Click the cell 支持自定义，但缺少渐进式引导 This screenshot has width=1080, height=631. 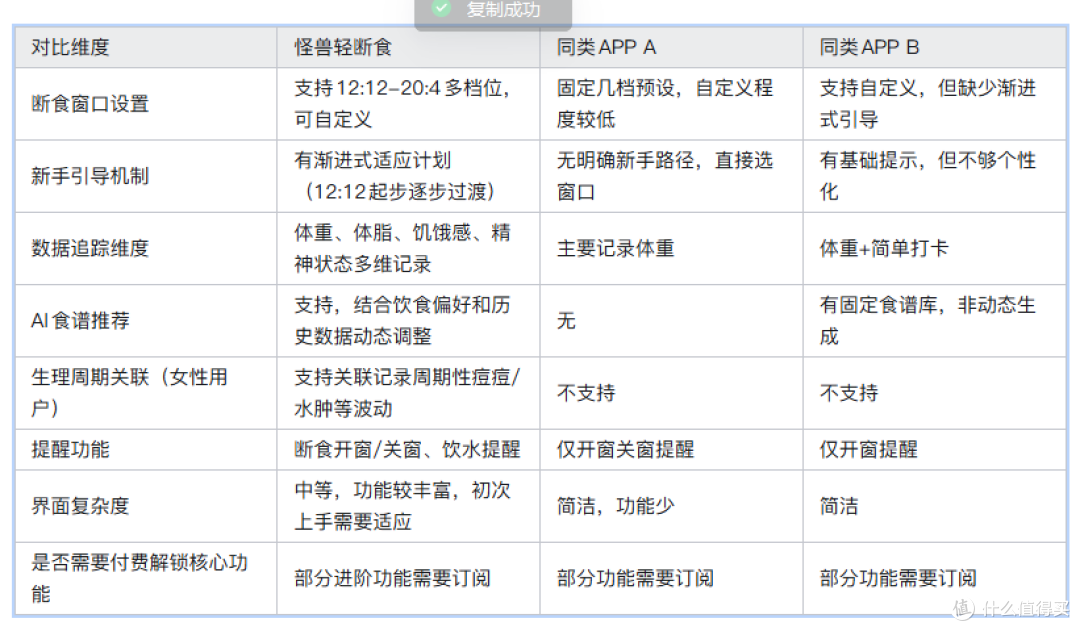(935, 104)
